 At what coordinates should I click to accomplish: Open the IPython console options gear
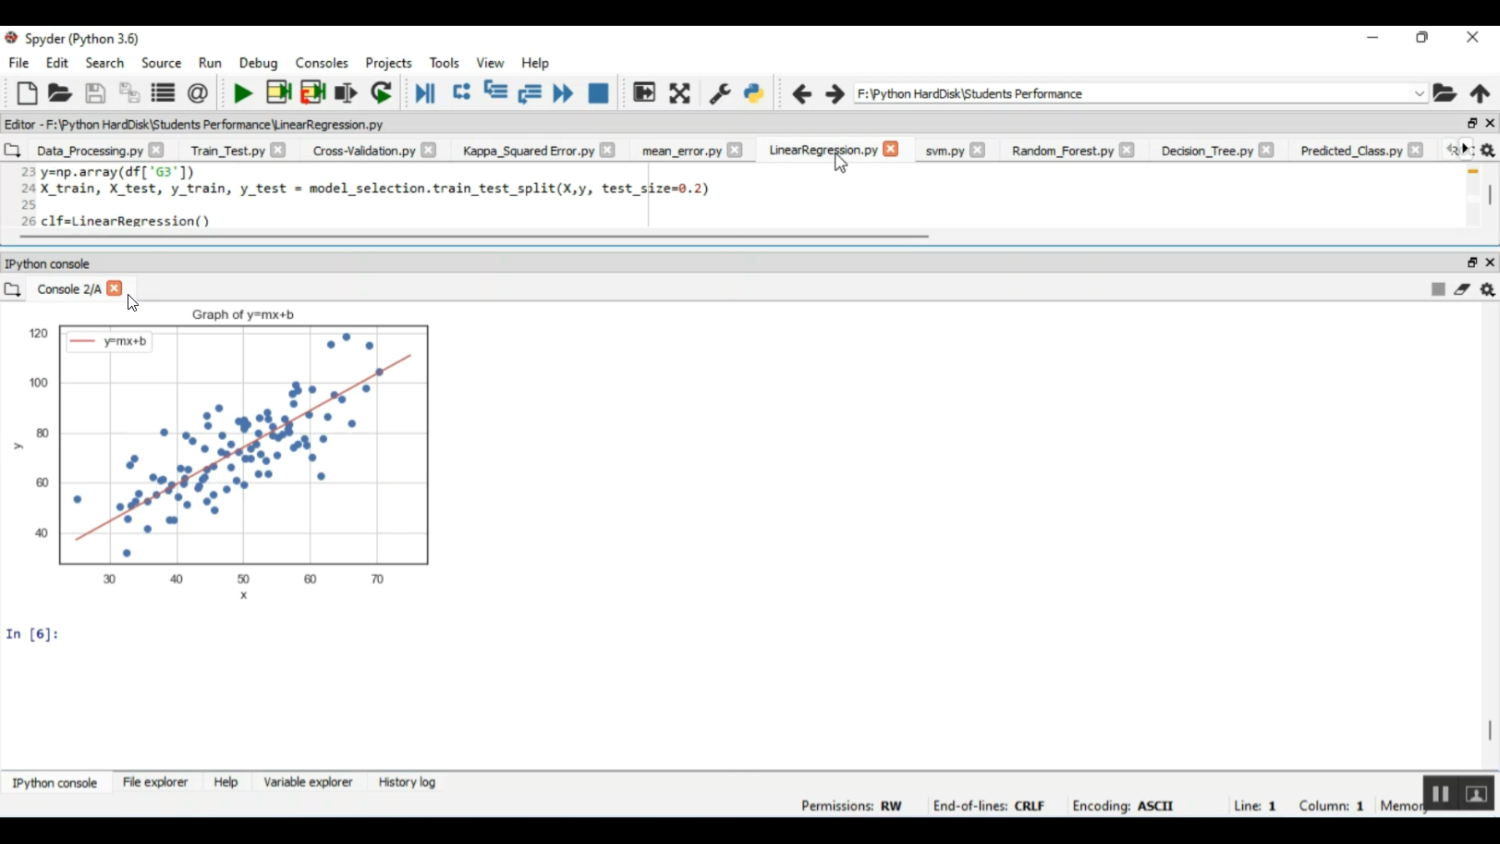(x=1488, y=290)
